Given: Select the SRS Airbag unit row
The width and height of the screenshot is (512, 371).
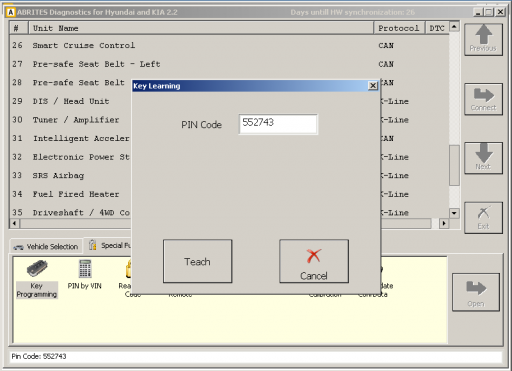Looking at the screenshot, I should 71,175.
